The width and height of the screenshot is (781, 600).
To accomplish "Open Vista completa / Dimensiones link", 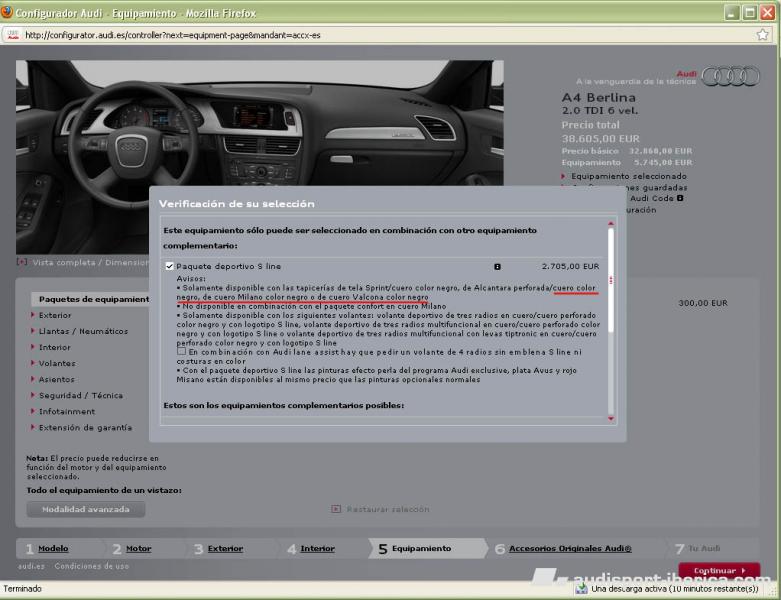I will coord(90,262).
